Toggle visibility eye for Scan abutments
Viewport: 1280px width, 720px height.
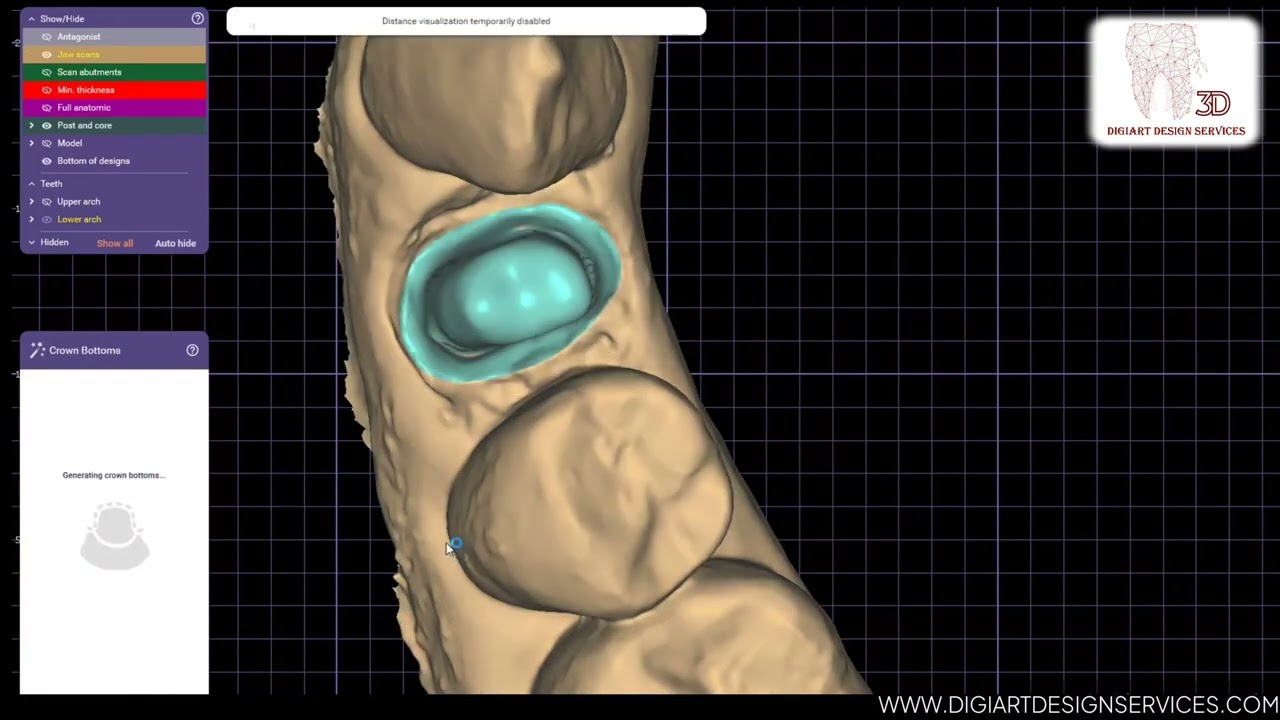click(46, 72)
